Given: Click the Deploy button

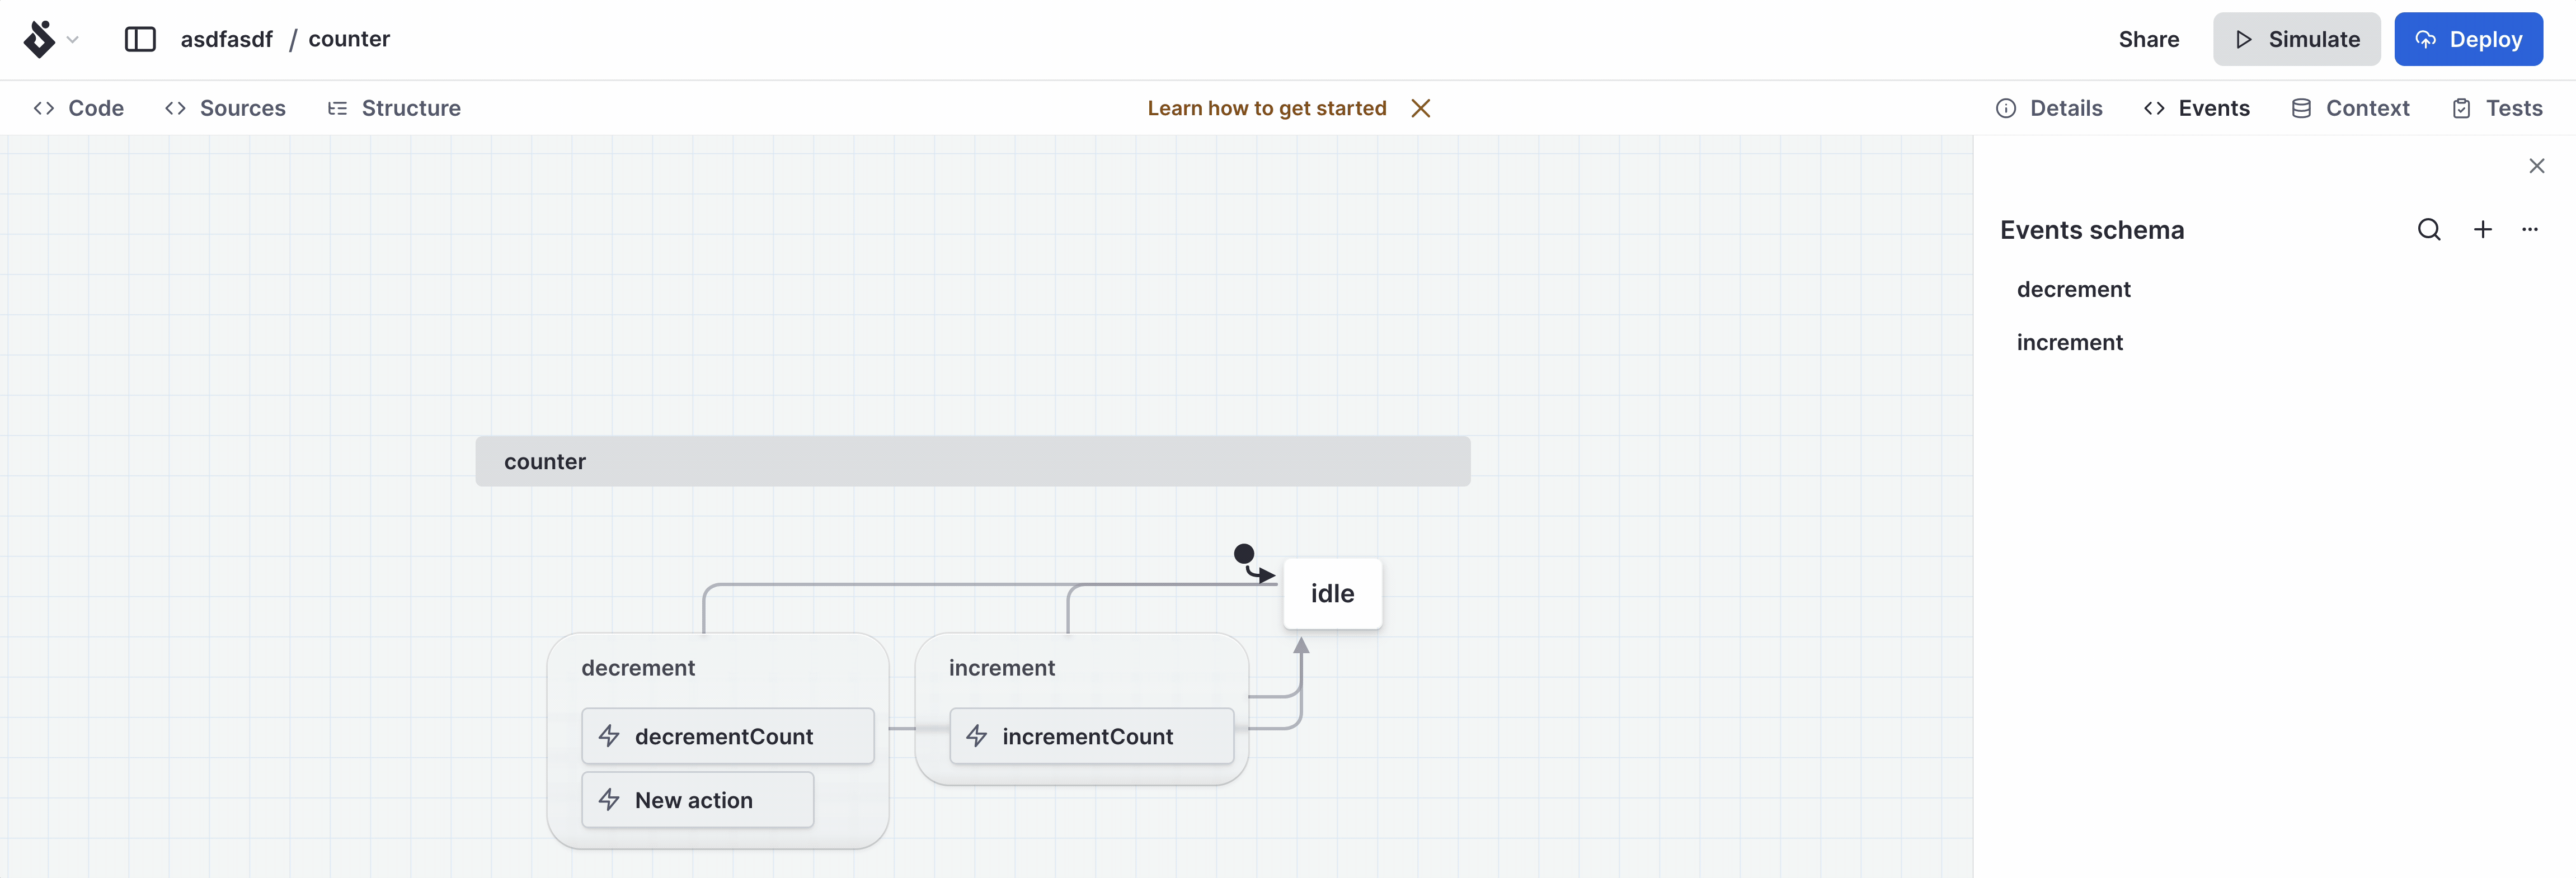Looking at the screenshot, I should (x=2468, y=39).
